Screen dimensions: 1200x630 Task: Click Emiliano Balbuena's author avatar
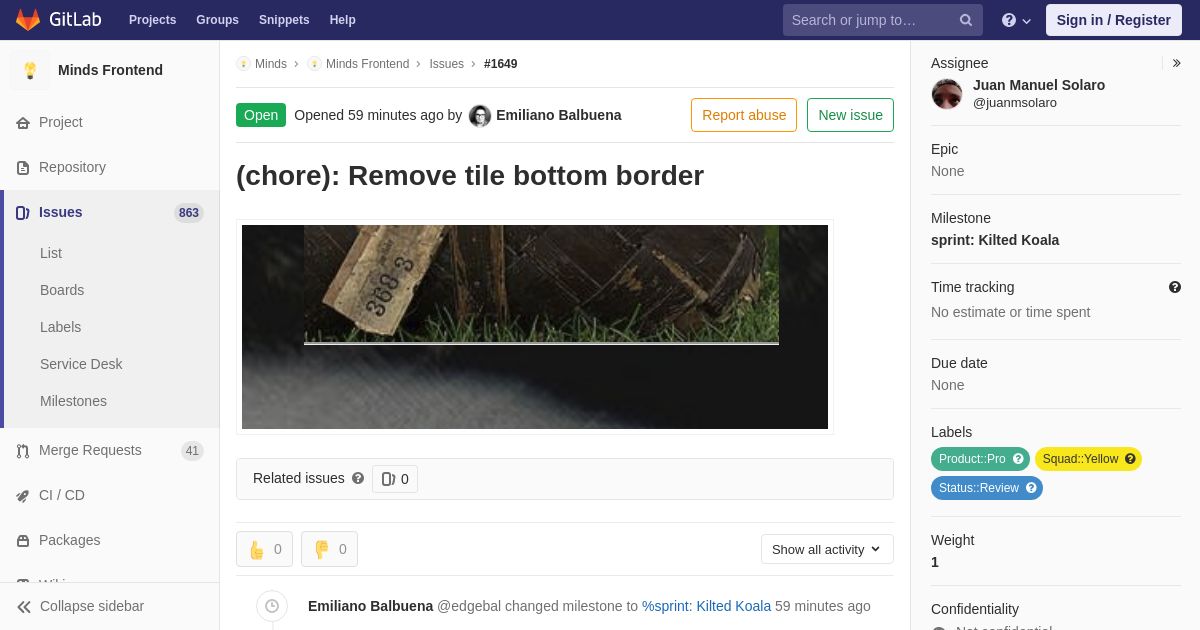[480, 115]
